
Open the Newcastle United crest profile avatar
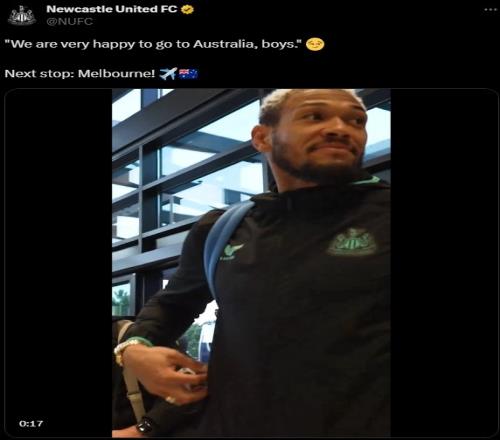(22, 15)
